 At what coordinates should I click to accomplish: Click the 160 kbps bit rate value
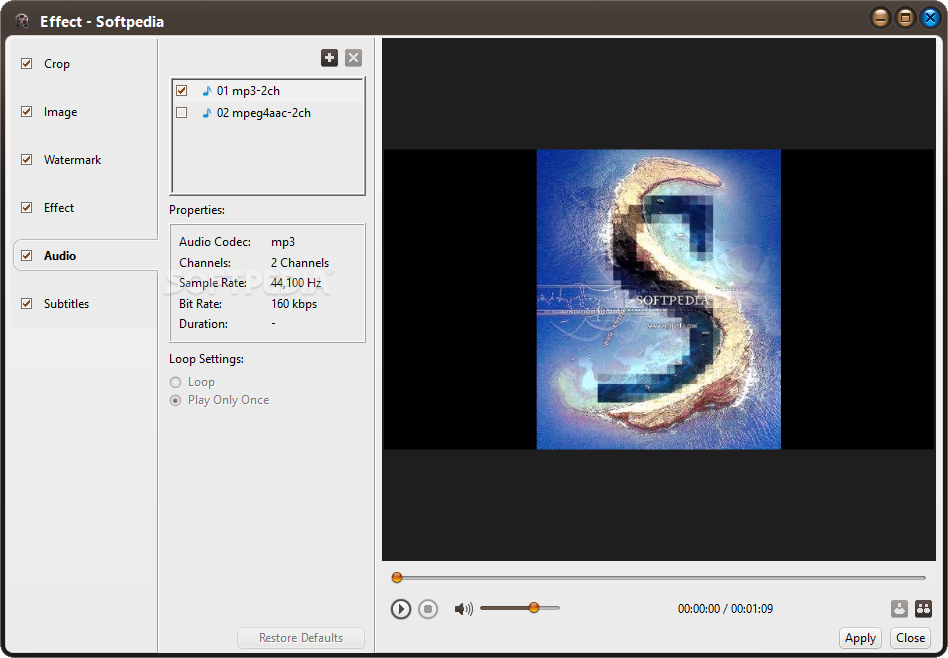[294, 304]
